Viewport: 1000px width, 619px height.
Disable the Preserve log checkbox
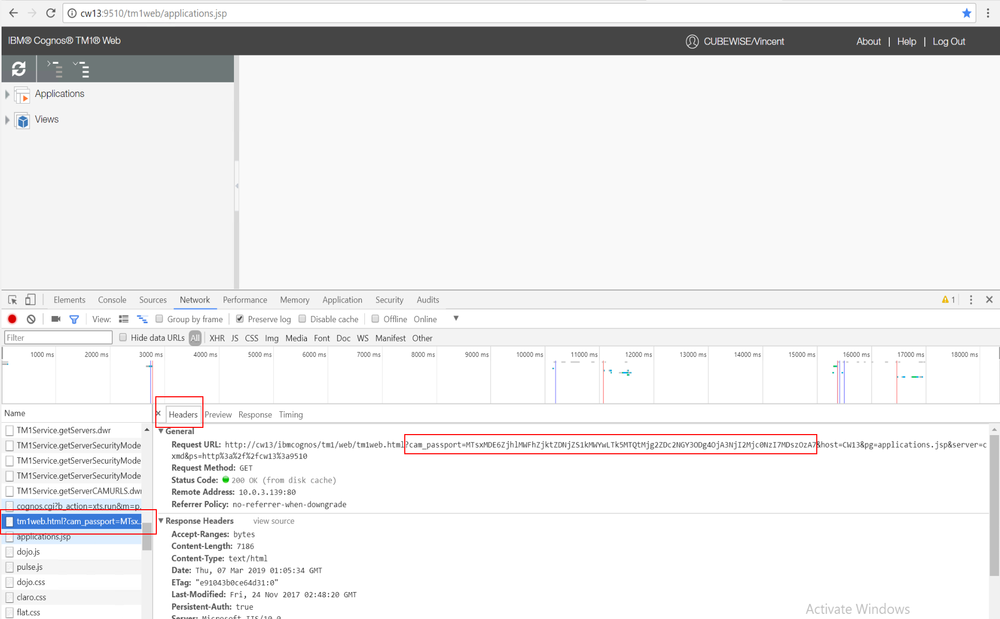[240, 319]
